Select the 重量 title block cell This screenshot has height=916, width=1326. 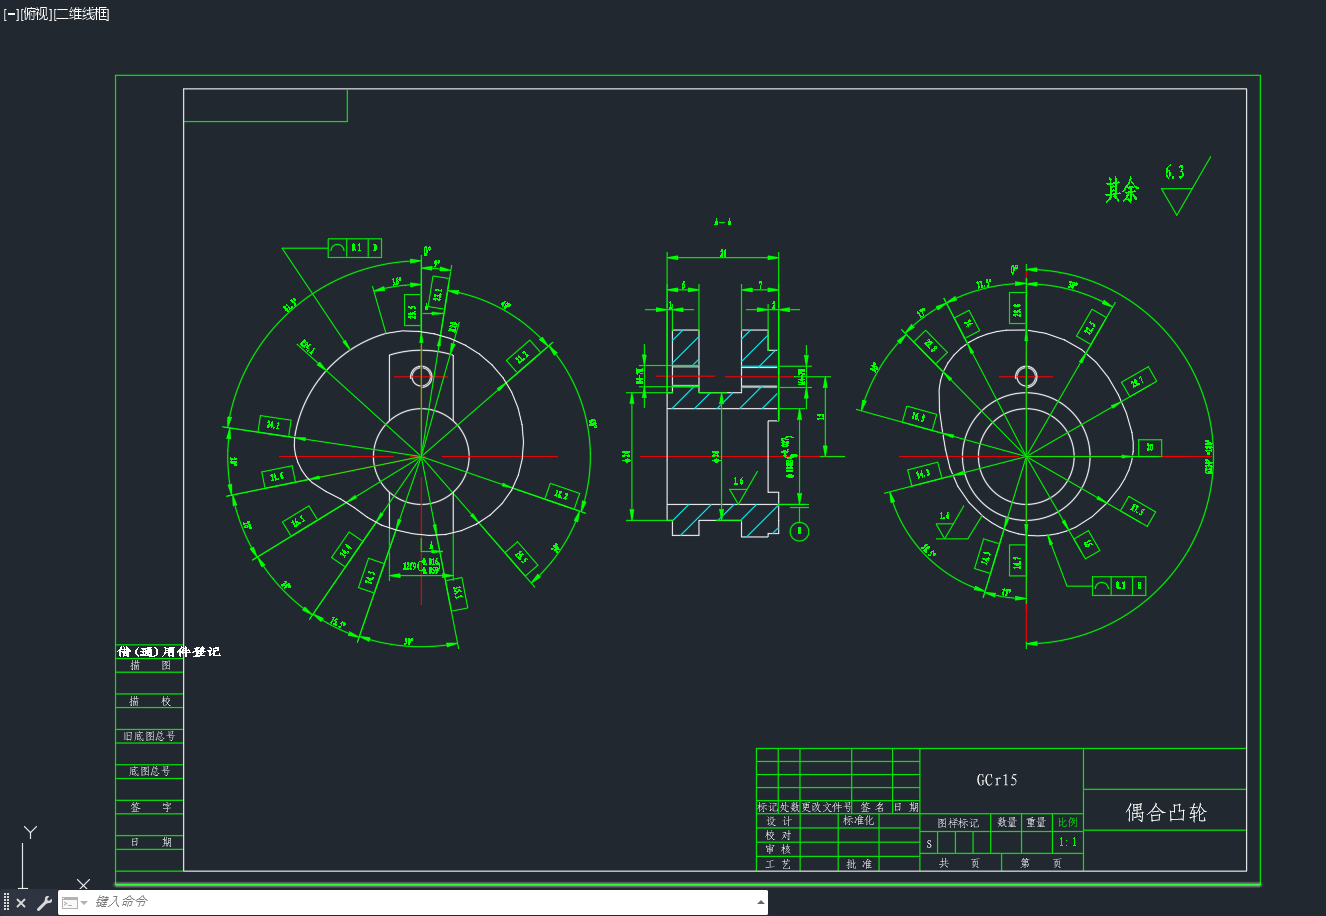click(x=1036, y=822)
